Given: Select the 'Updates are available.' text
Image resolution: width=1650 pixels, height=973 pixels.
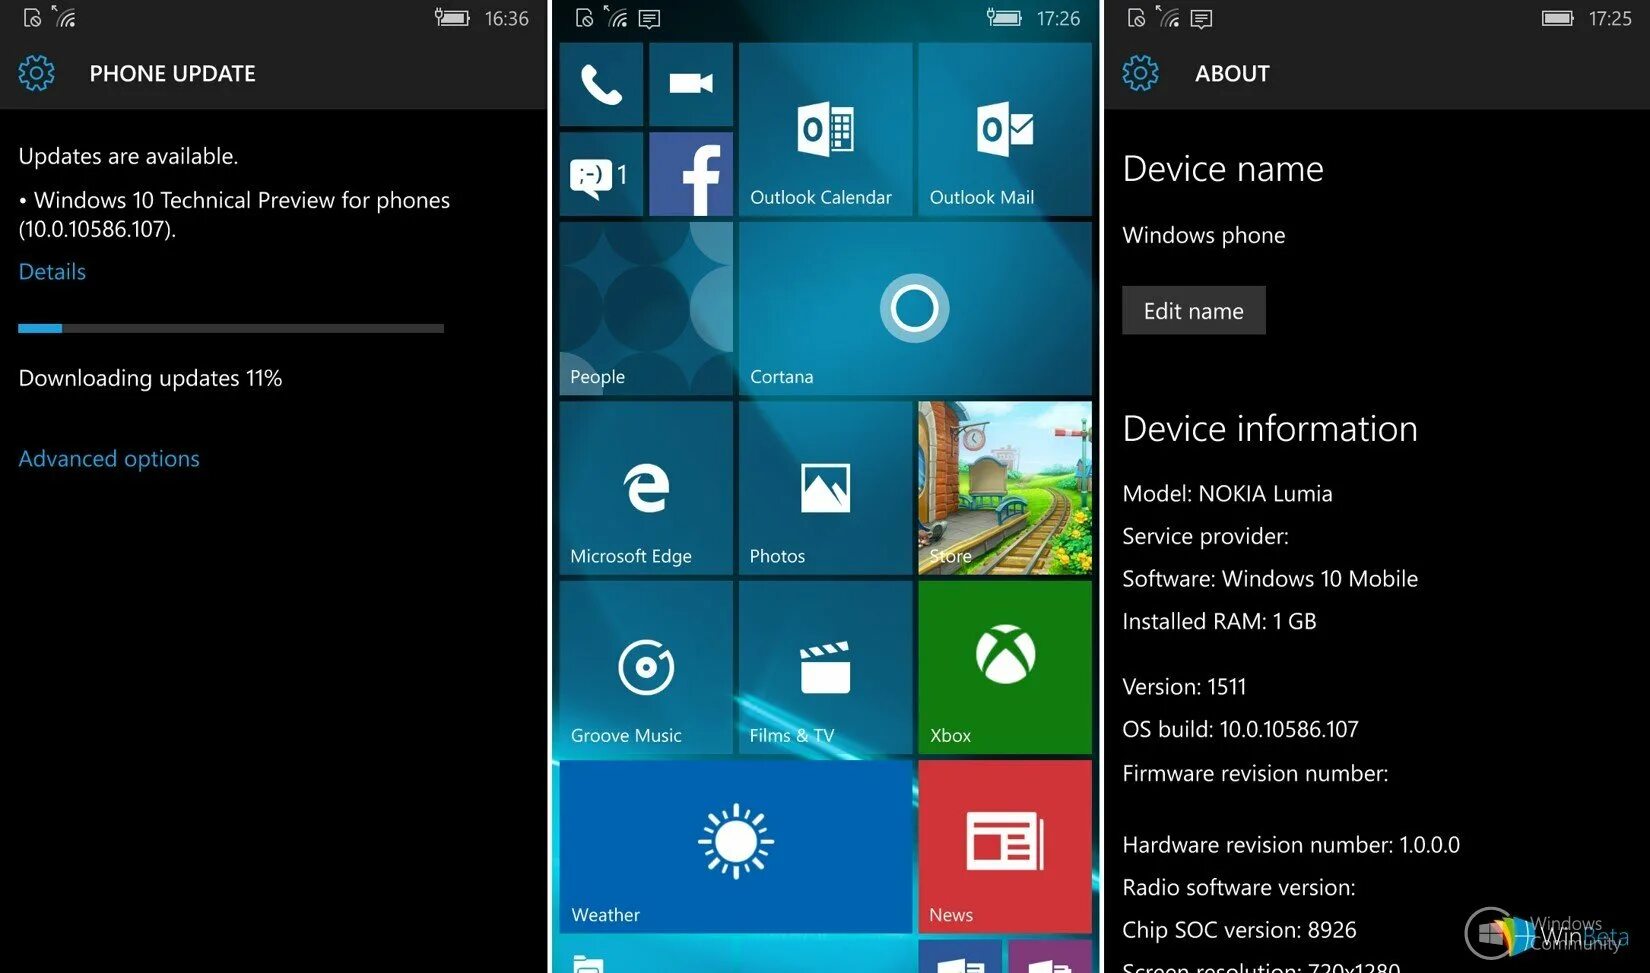Looking at the screenshot, I should [x=128, y=157].
